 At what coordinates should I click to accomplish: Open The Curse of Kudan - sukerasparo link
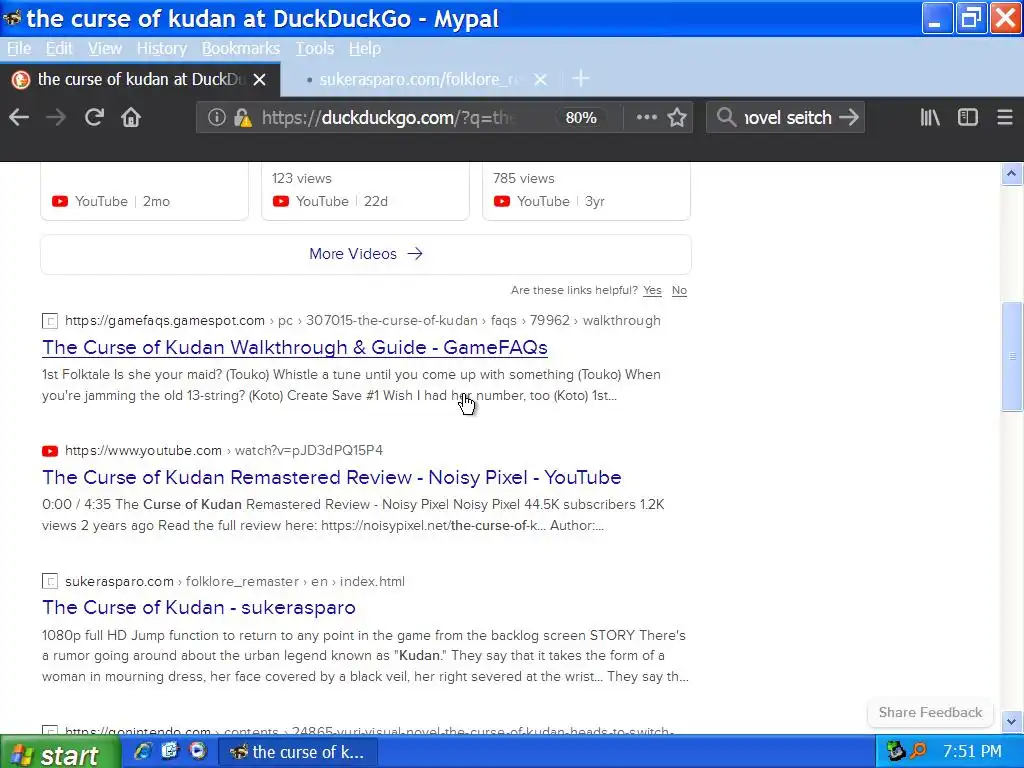click(199, 607)
